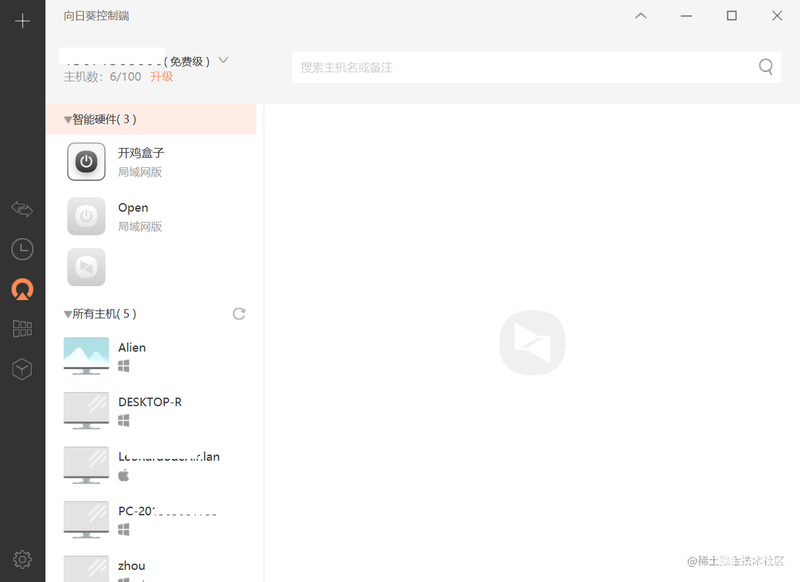Click the monitor icon of the .lan host
The height and width of the screenshot is (582, 800).
click(x=86, y=465)
